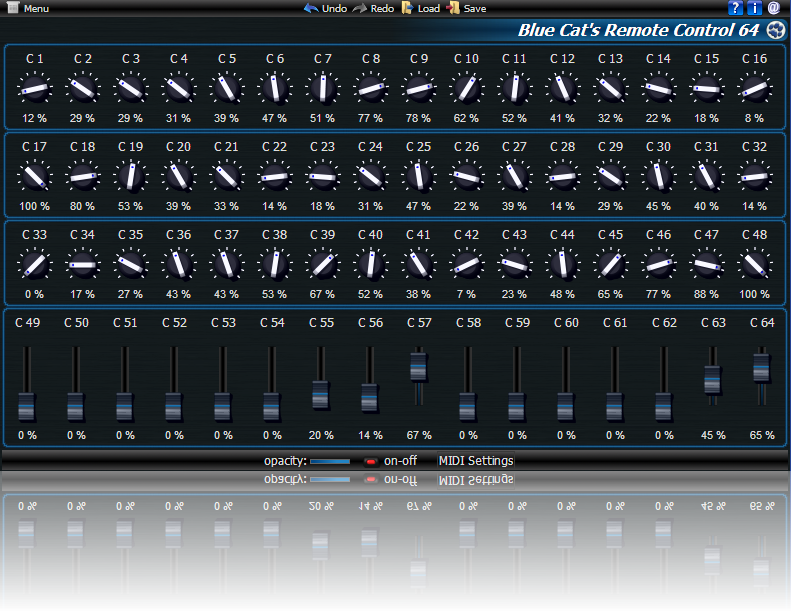This screenshot has width=791, height=612.
Task: Click the C 1 knob at 12 %
Action: coord(34,89)
